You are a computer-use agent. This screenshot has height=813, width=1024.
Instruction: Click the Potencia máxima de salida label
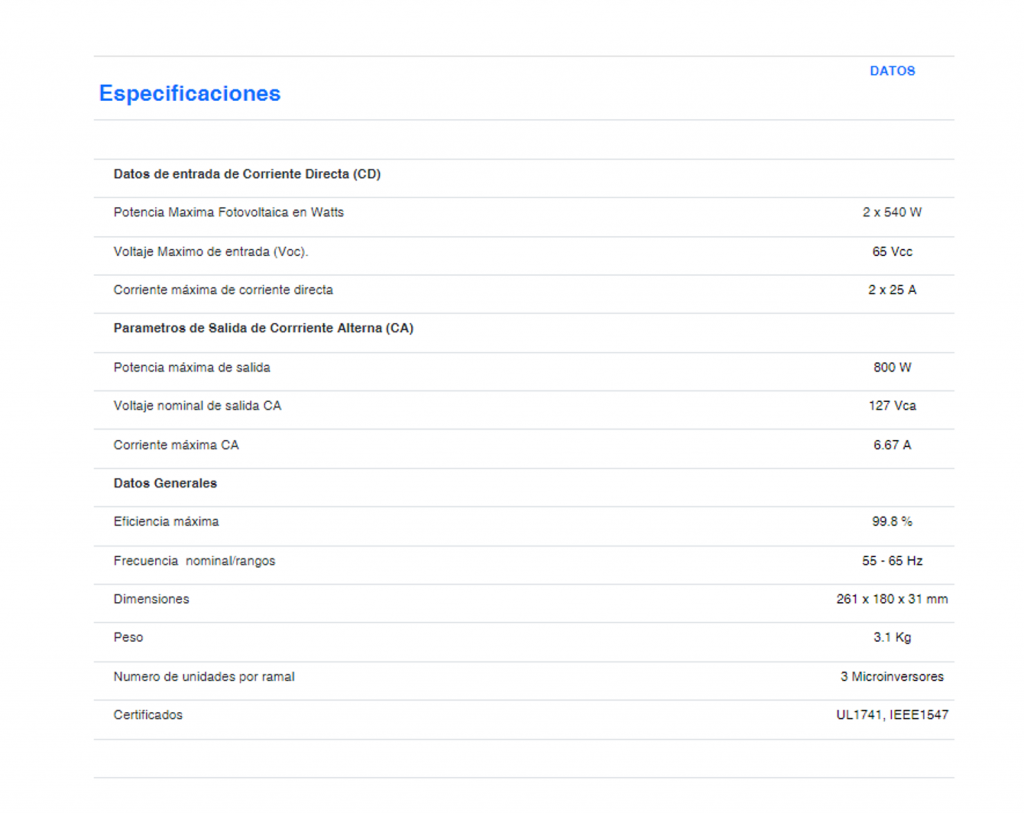(x=191, y=368)
